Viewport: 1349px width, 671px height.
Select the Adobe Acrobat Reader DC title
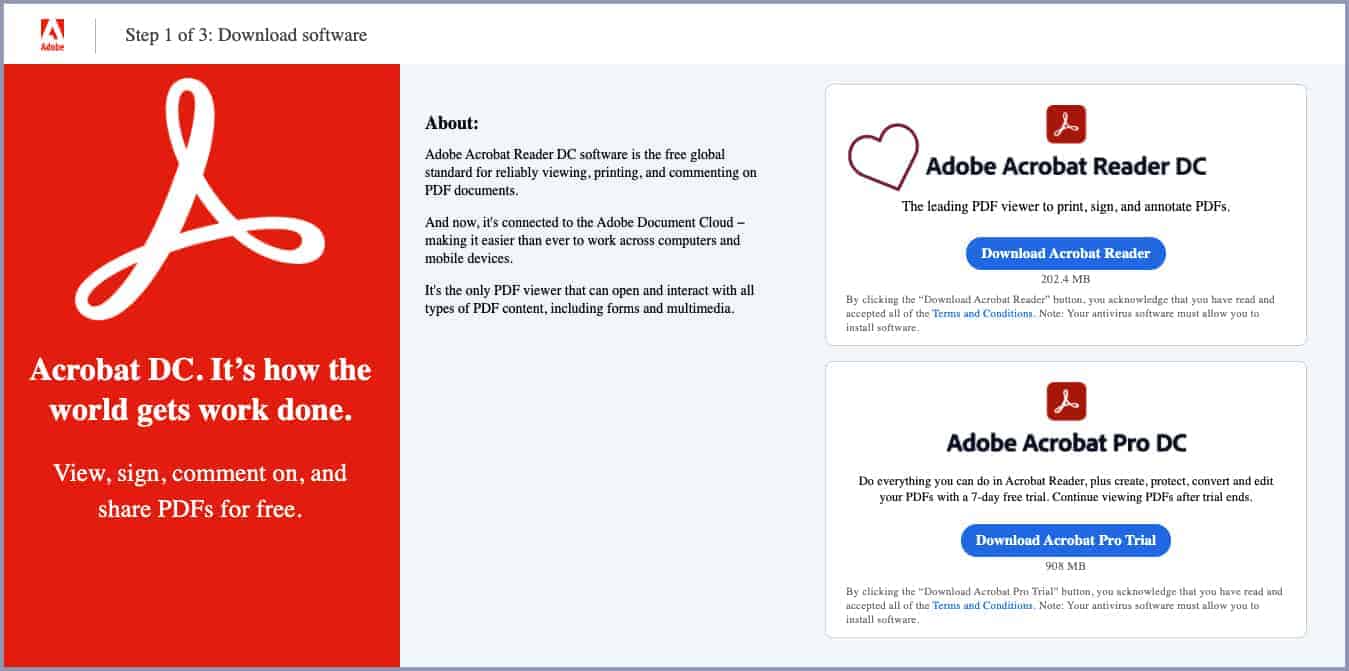[1066, 166]
